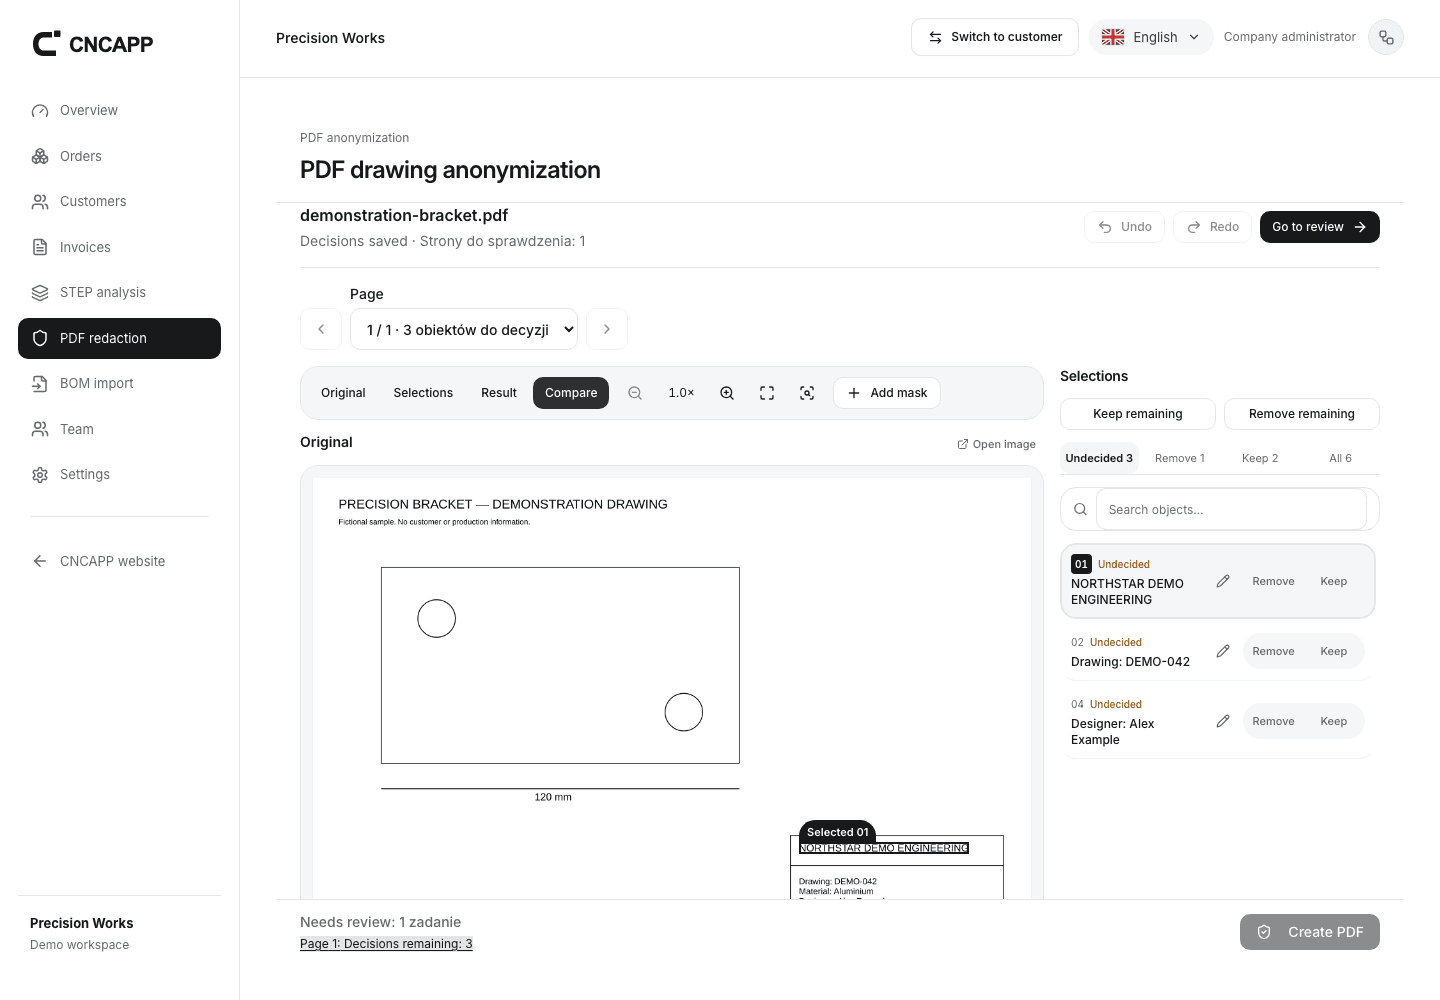1440x1000 pixels.
Task: Go to next page chevron
Action: pos(607,329)
